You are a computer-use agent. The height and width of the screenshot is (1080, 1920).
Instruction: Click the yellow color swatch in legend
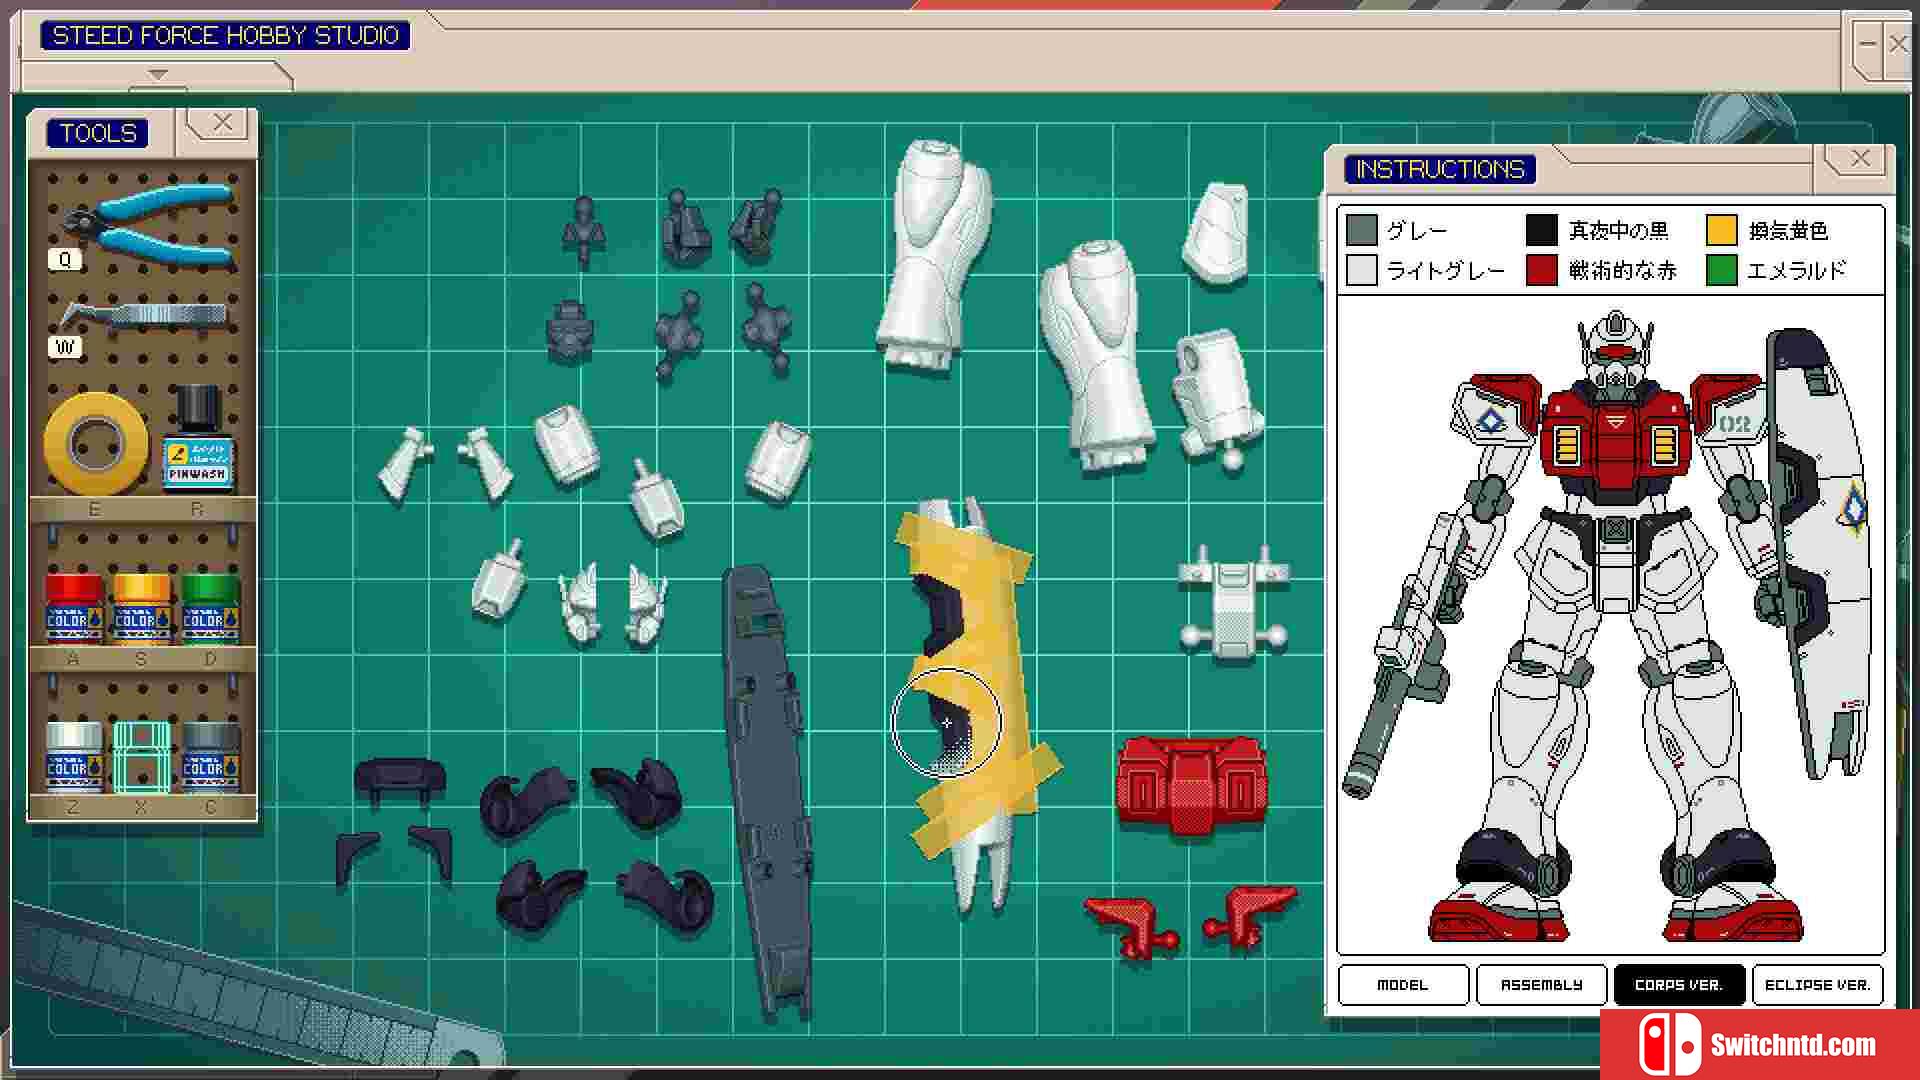point(1721,230)
